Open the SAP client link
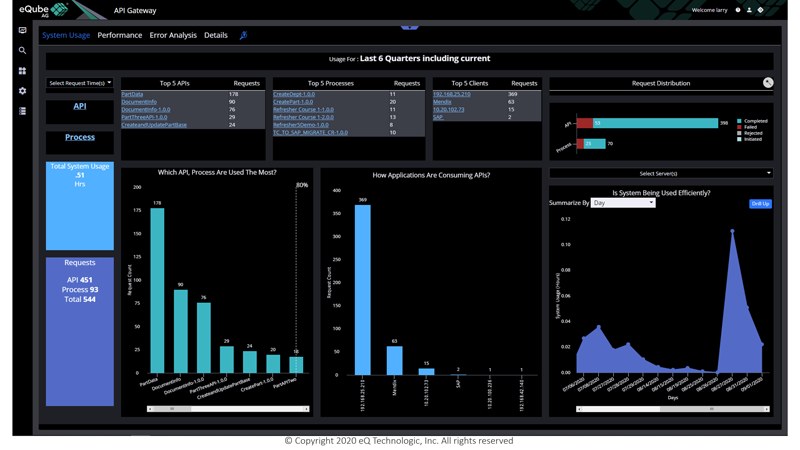800x450 pixels. (438, 117)
